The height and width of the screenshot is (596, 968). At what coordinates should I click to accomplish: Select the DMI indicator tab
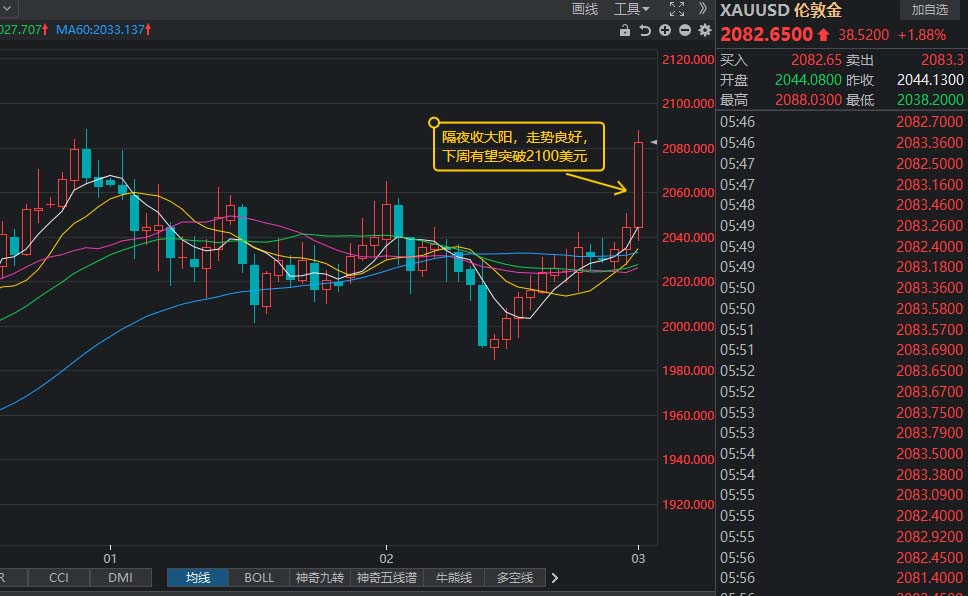120,577
